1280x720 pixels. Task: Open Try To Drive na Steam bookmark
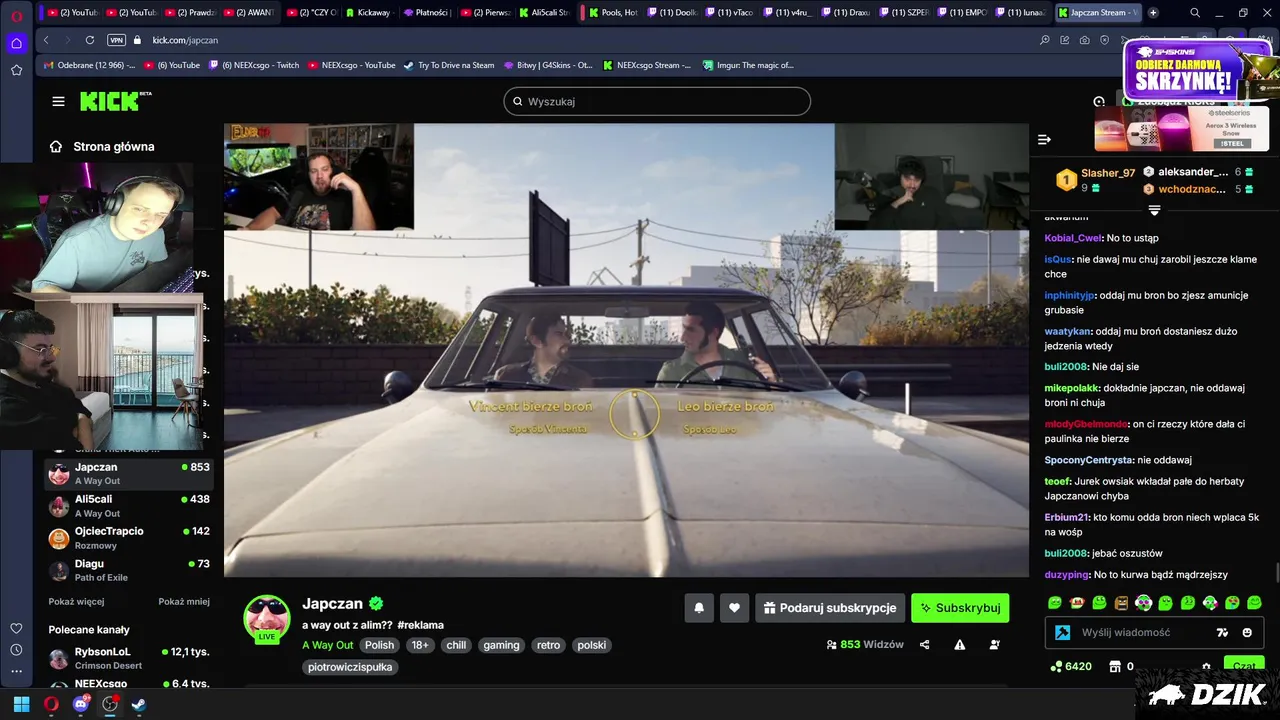tap(449, 65)
